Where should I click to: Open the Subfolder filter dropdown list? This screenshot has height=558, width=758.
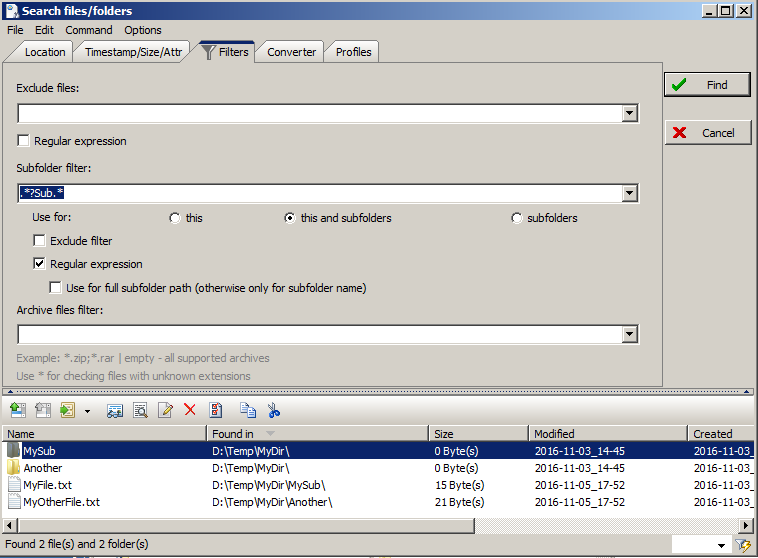[630, 194]
